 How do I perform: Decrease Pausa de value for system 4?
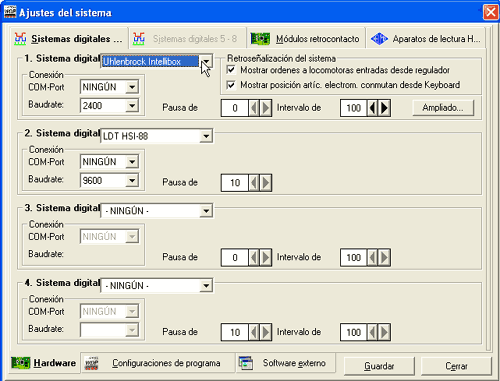click(x=254, y=332)
